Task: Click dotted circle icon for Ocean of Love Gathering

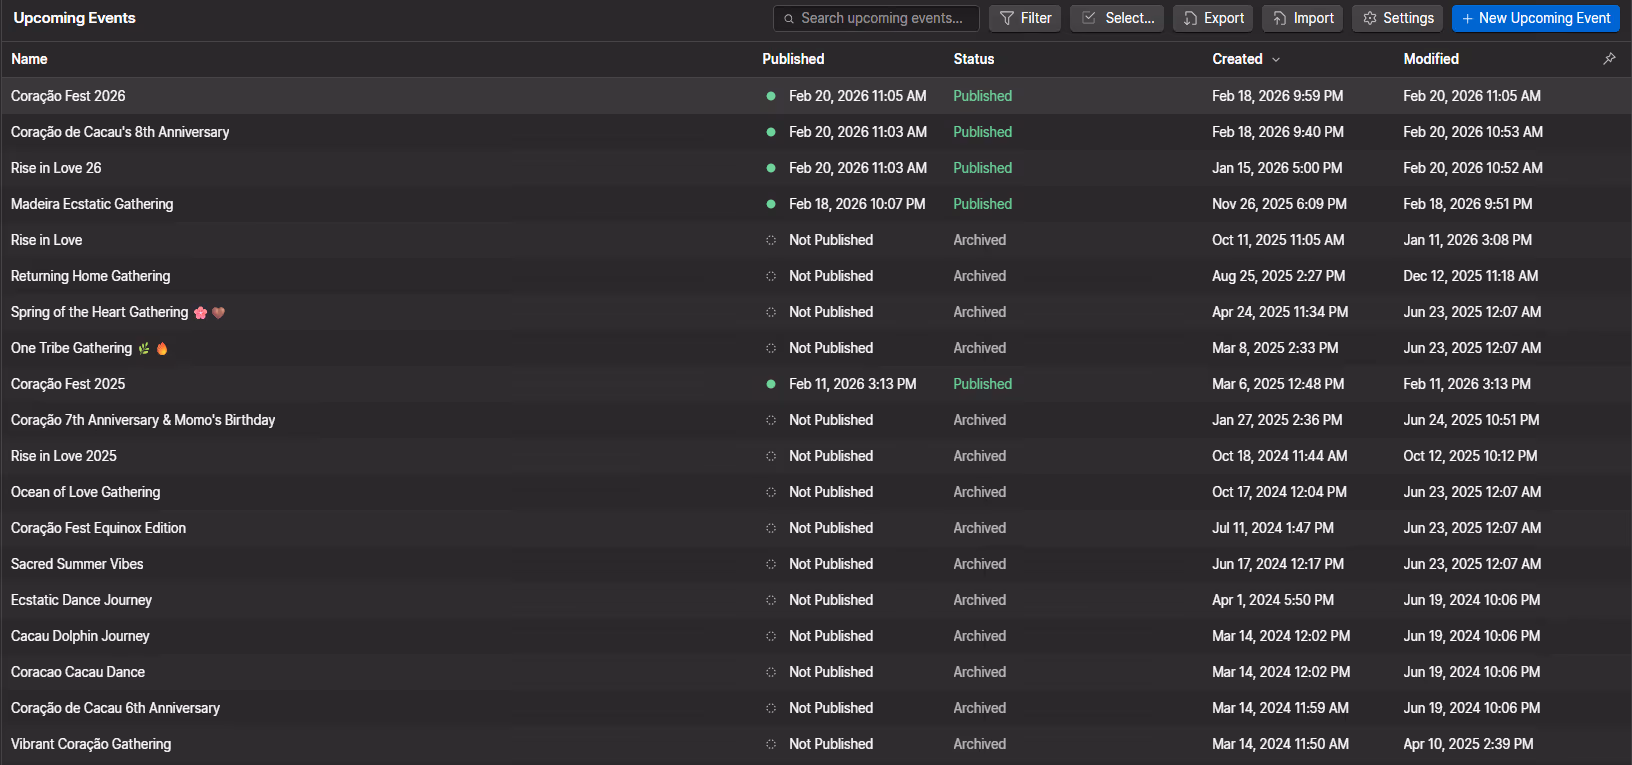Action: (x=771, y=492)
